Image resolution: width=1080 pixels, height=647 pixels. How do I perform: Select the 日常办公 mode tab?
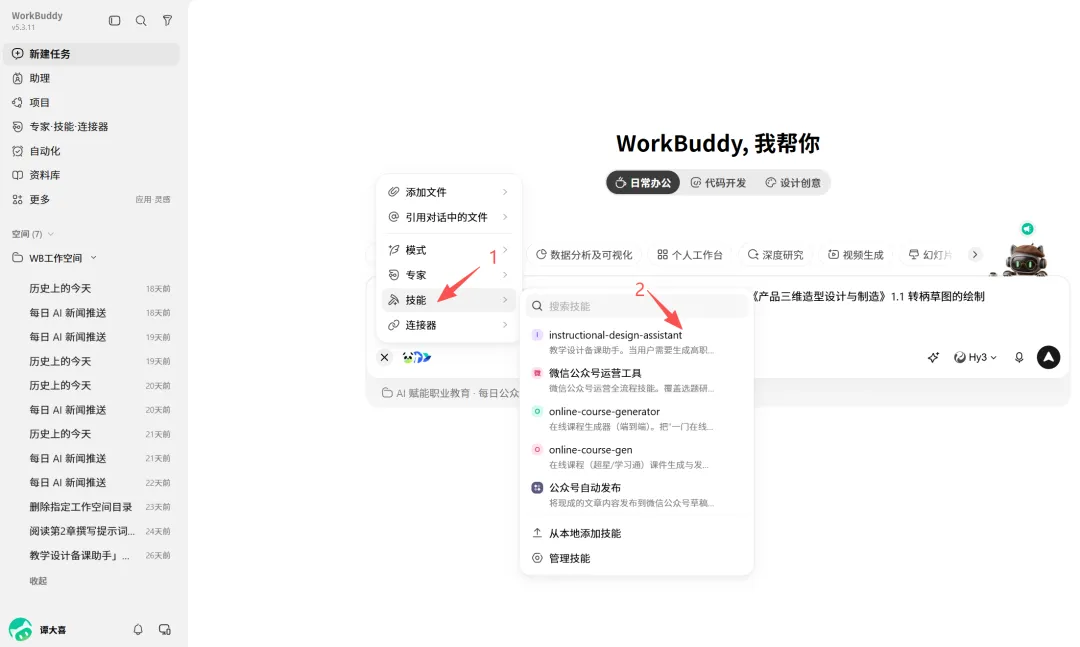point(643,183)
